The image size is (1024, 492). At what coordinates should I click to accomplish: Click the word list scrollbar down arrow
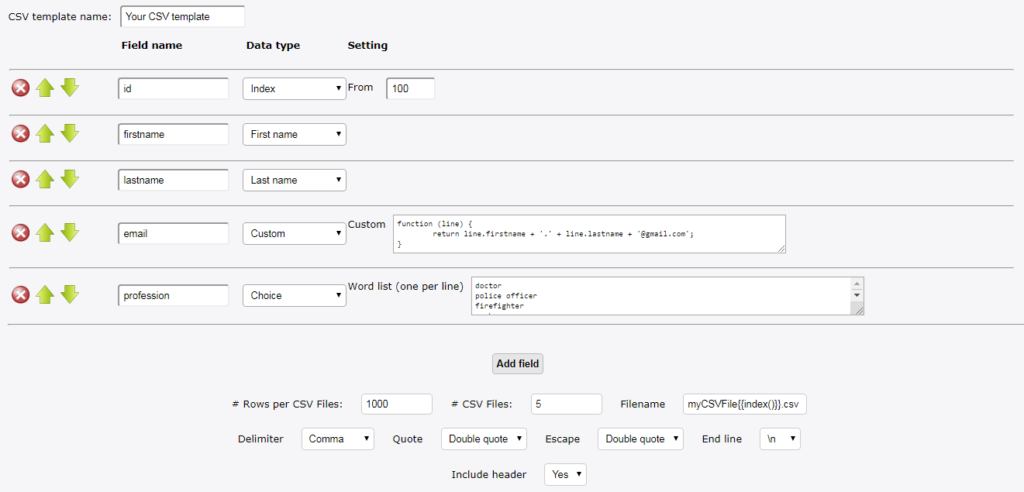[x=857, y=295]
